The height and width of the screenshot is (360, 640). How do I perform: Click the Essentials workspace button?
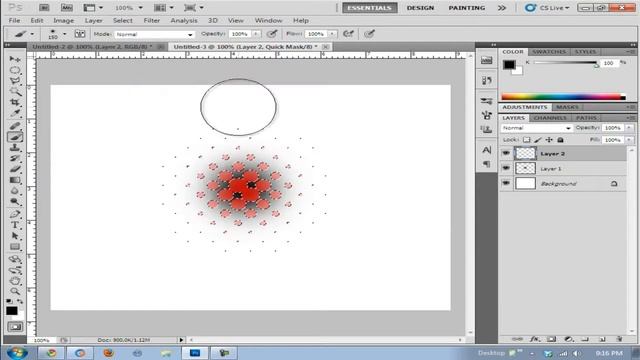pyautogui.click(x=369, y=8)
